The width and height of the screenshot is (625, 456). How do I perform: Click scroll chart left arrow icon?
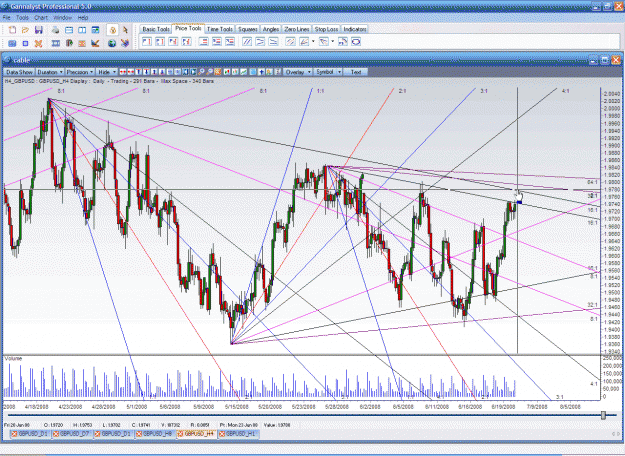pos(185,72)
